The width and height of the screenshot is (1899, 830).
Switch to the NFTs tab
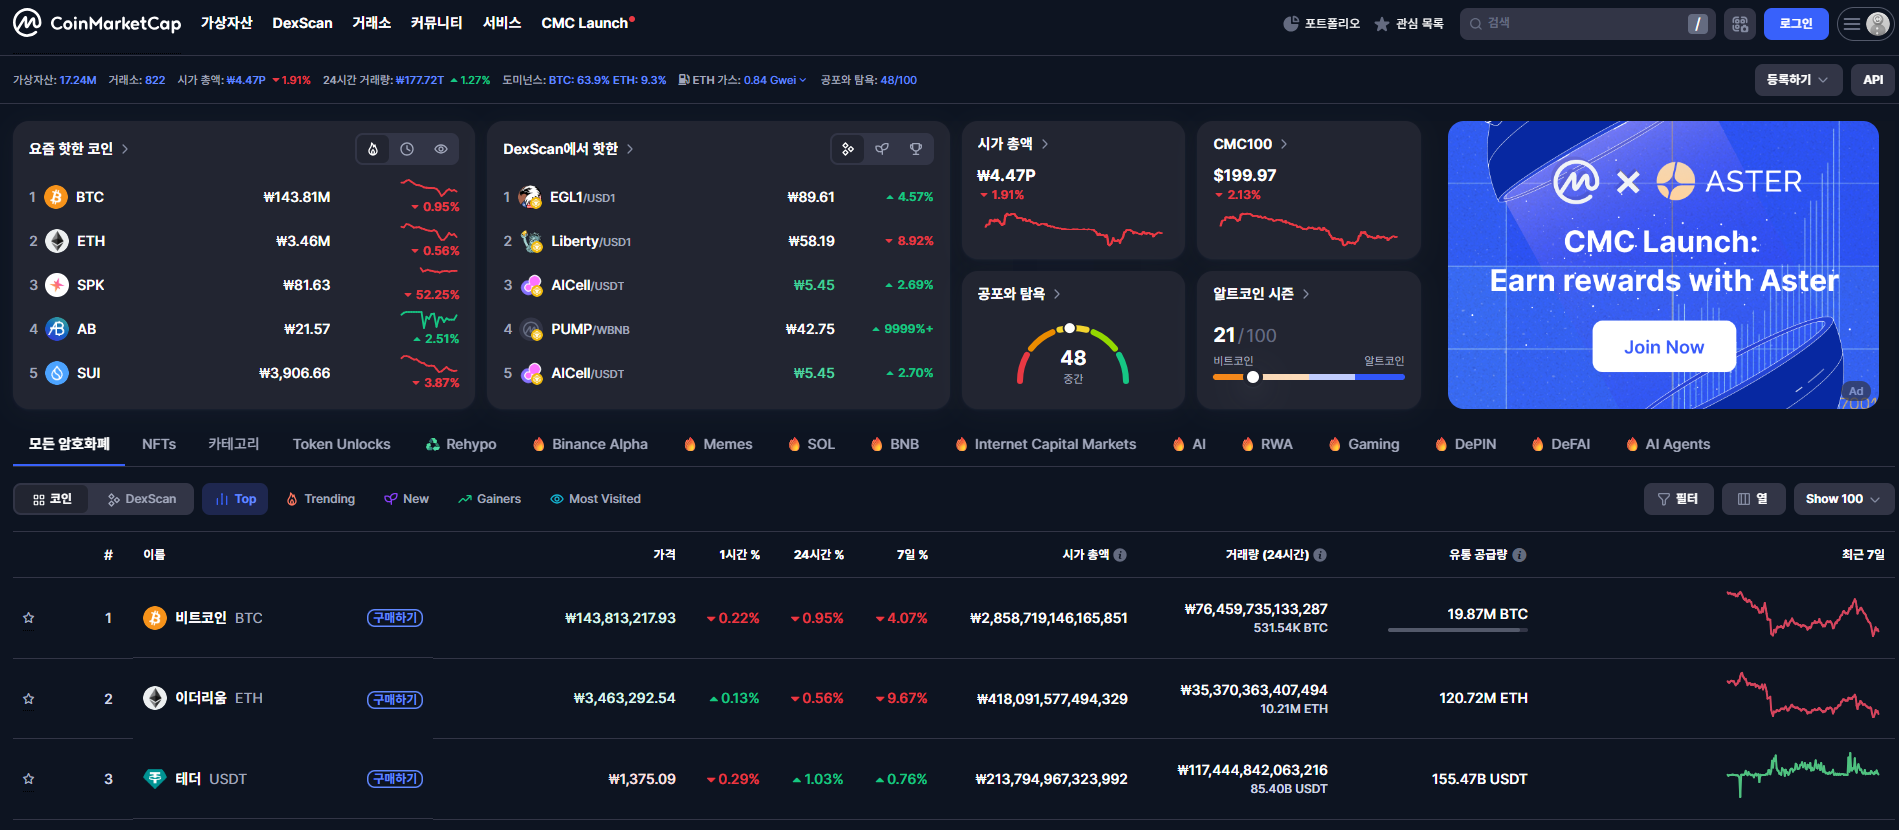pos(159,444)
